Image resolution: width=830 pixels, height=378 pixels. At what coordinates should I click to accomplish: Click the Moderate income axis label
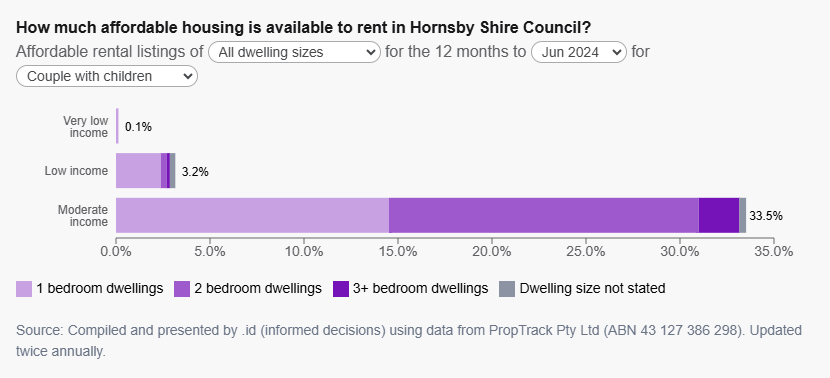pyautogui.click(x=83, y=216)
